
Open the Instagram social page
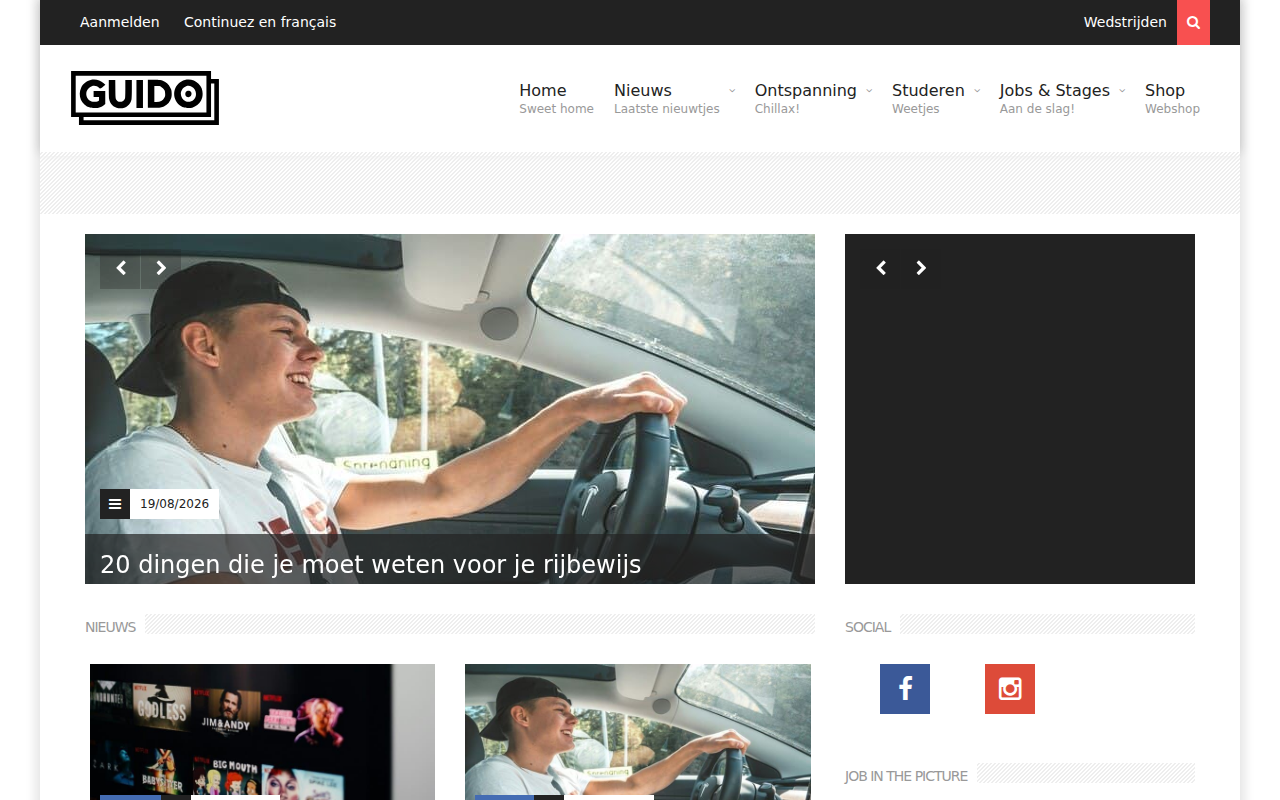(1010, 689)
